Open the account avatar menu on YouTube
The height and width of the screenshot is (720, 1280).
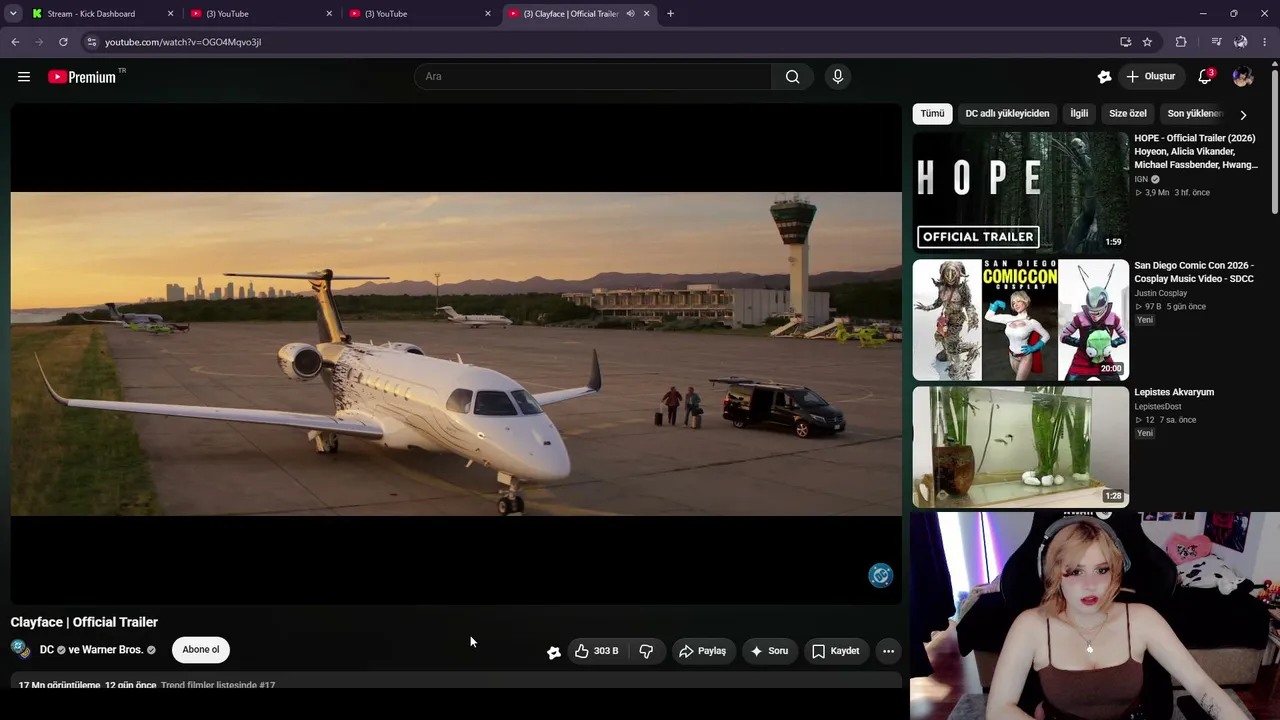1243,77
